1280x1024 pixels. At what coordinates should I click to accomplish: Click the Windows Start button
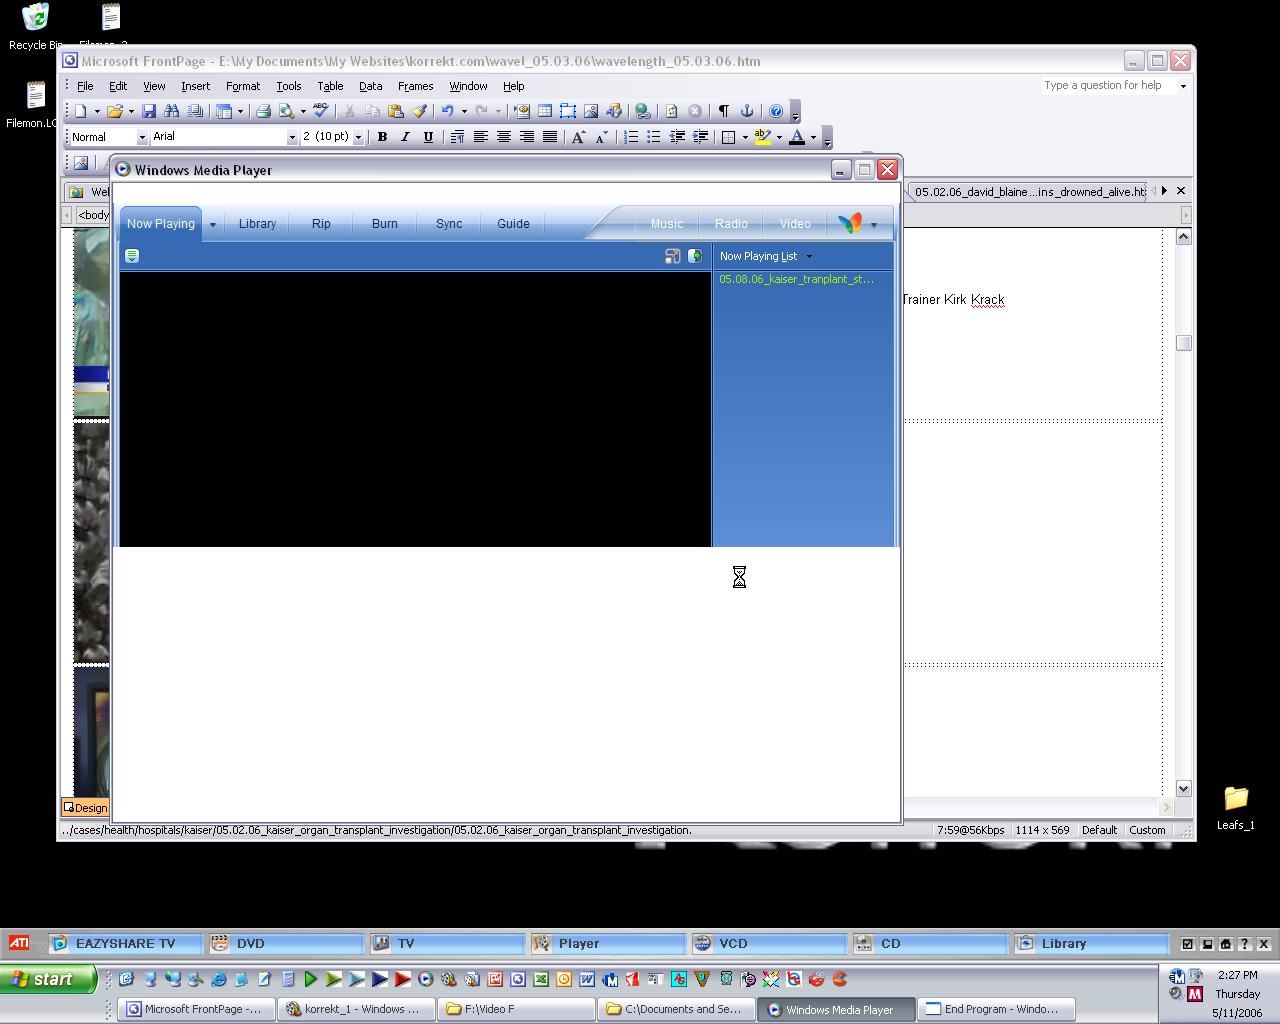48,979
